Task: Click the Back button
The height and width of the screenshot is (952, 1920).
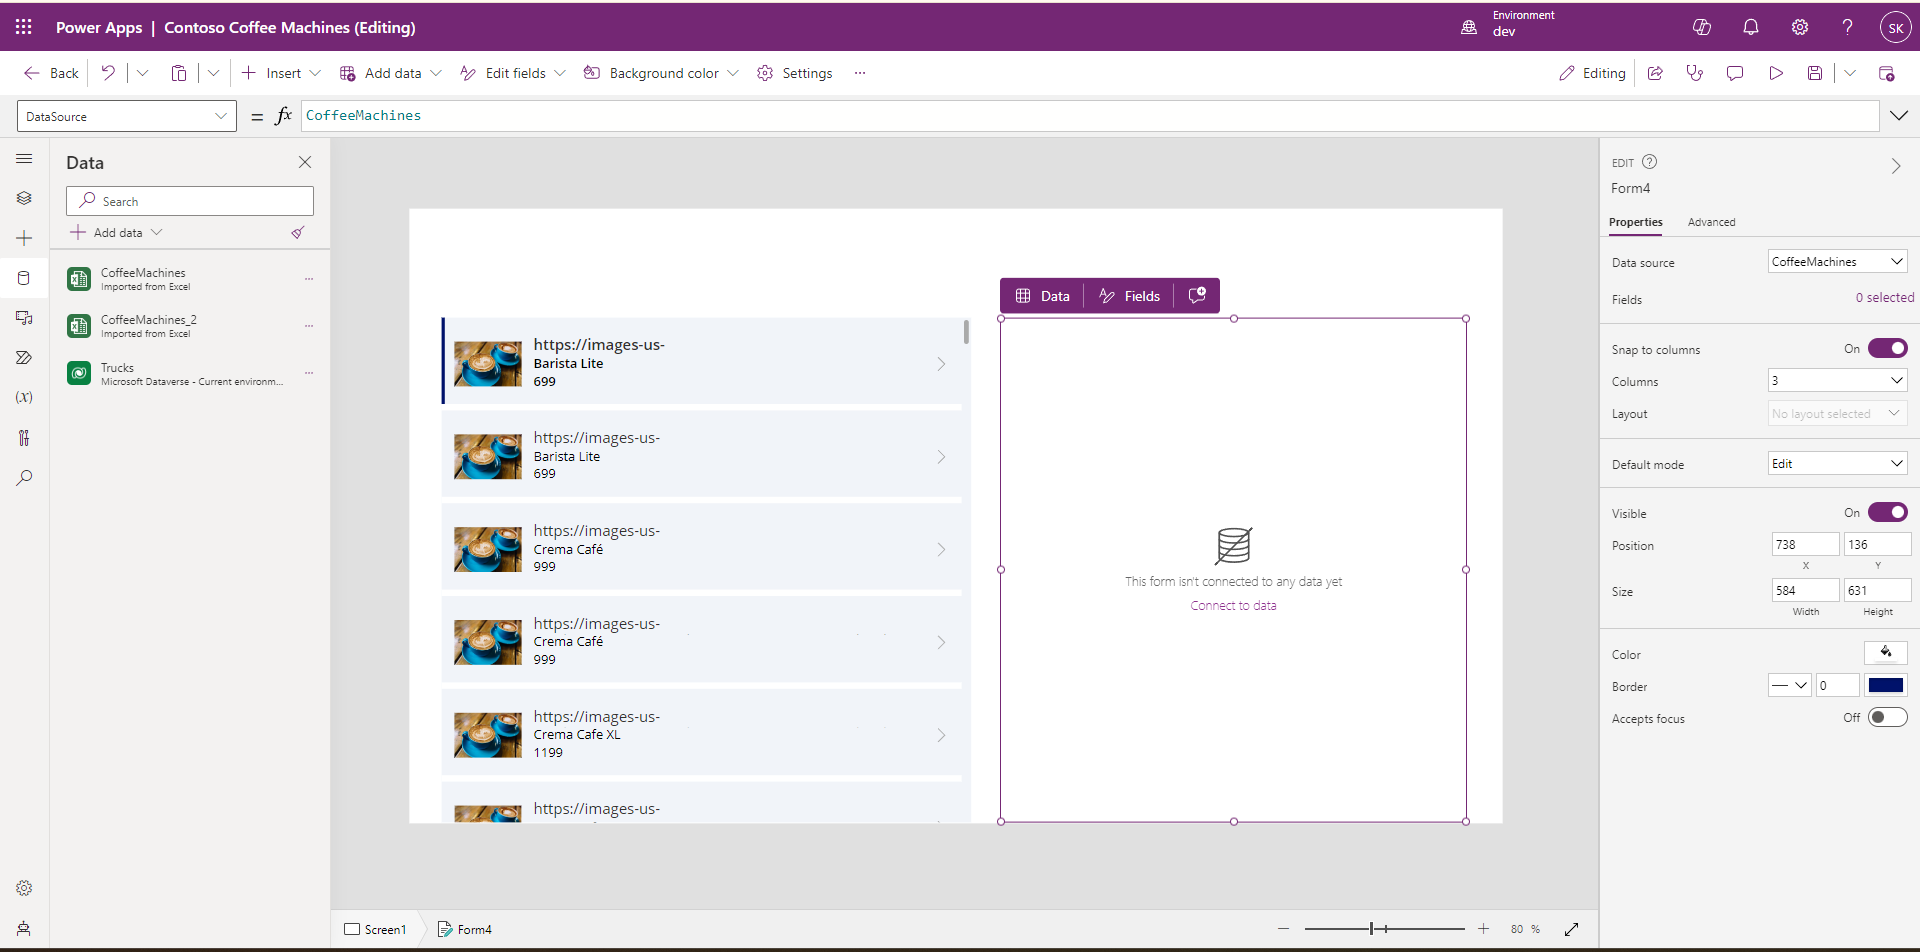Action: 51,73
